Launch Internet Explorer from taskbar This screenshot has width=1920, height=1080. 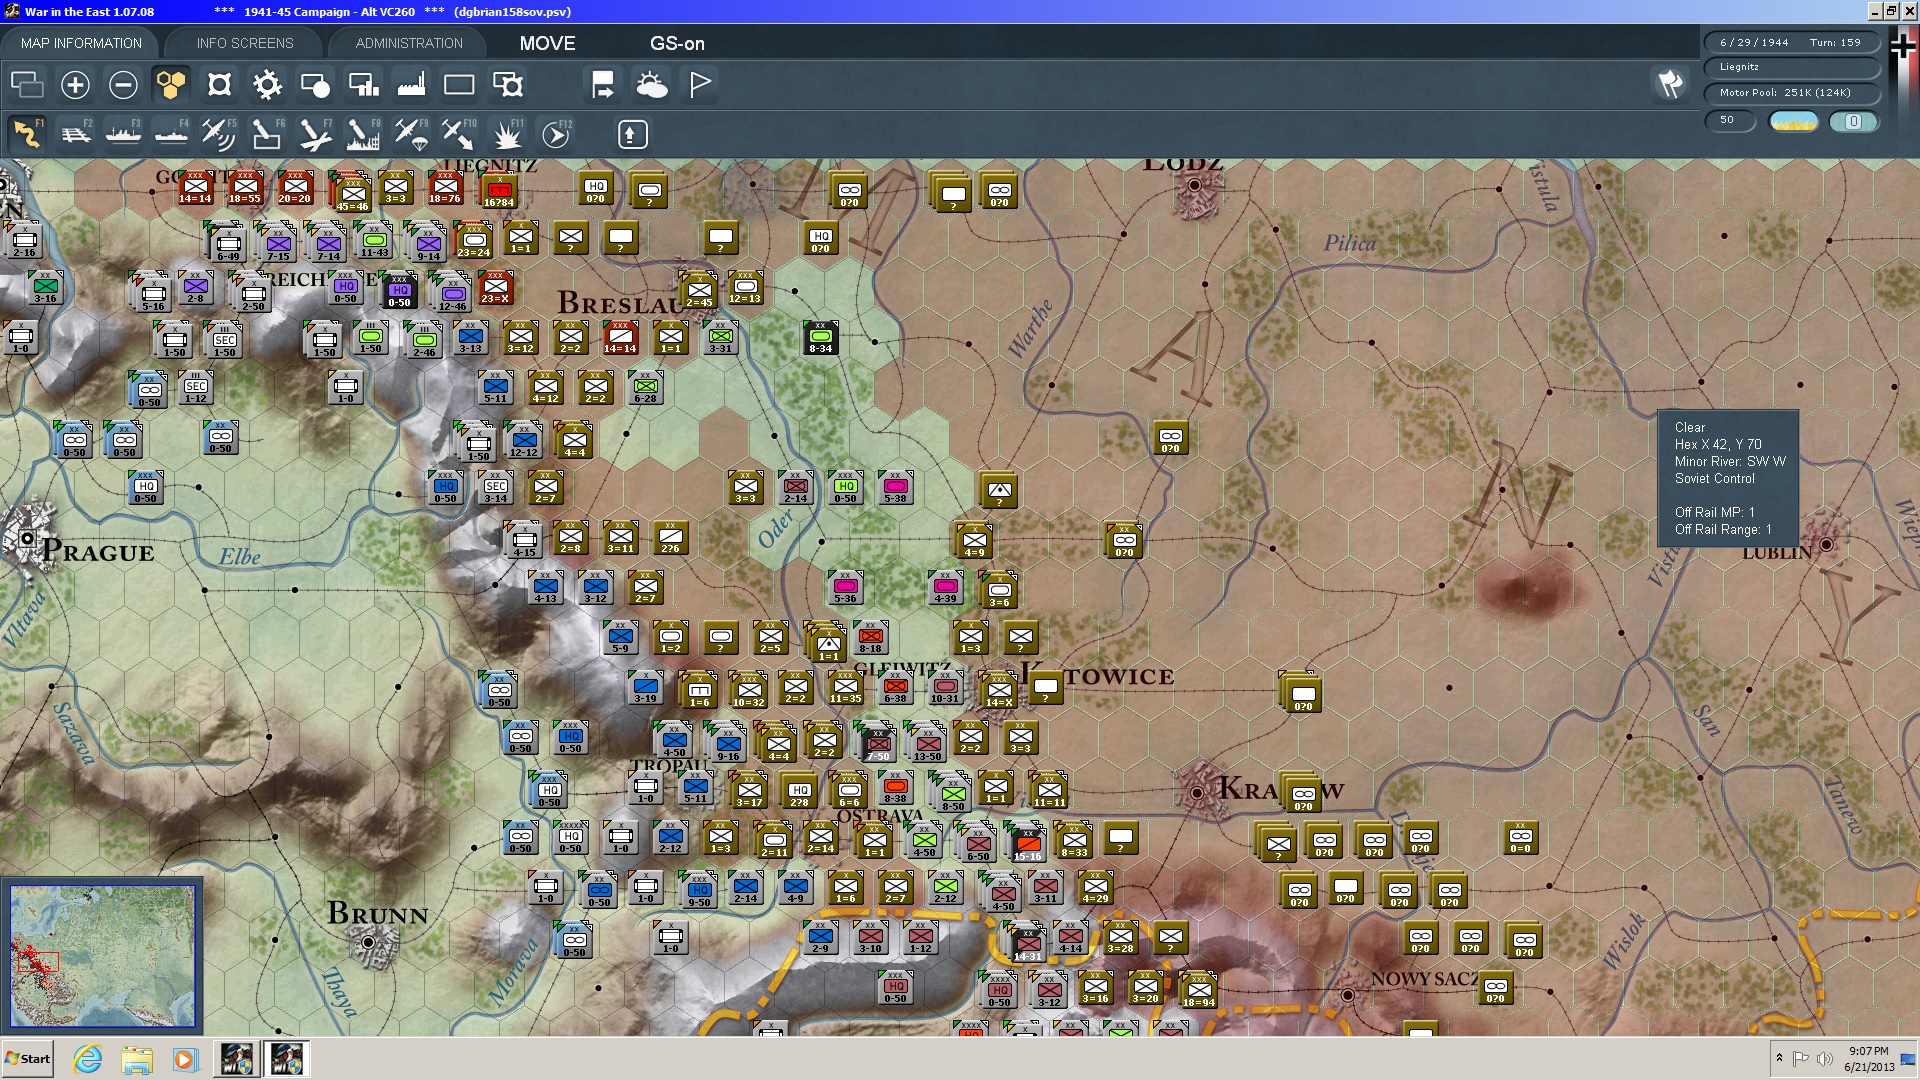pos(88,1059)
